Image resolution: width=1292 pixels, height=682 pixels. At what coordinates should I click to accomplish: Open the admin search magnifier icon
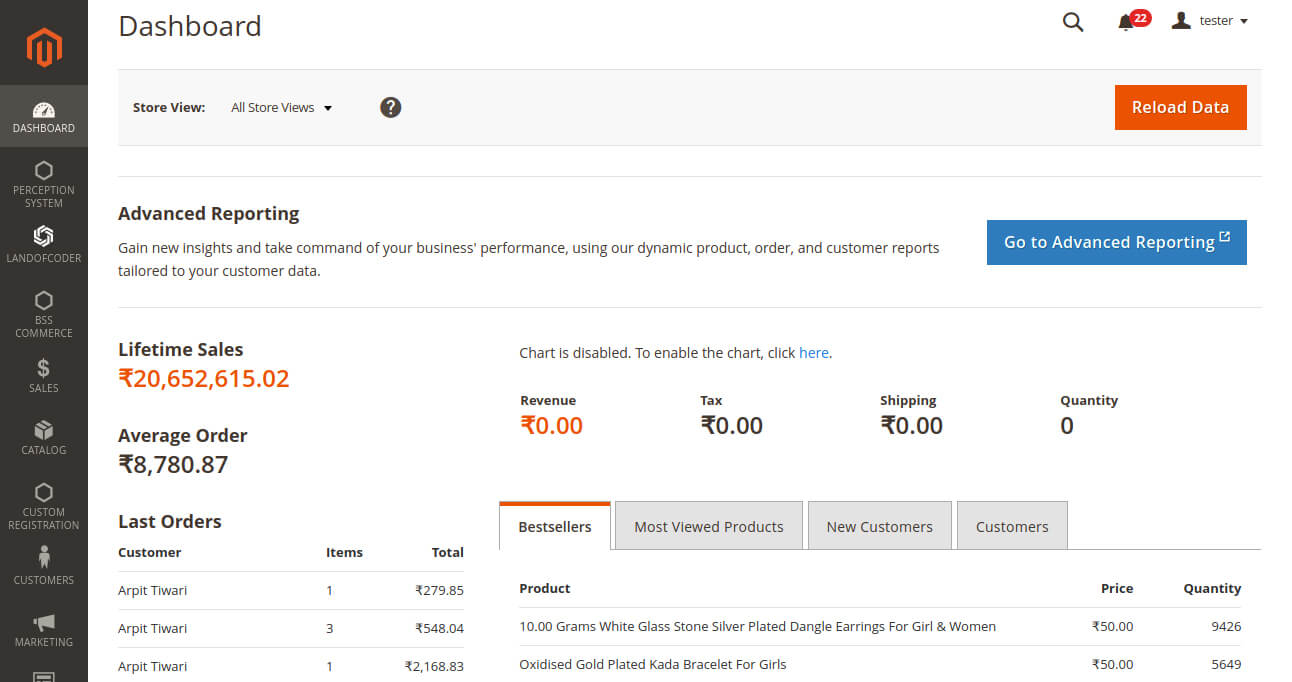1072,21
